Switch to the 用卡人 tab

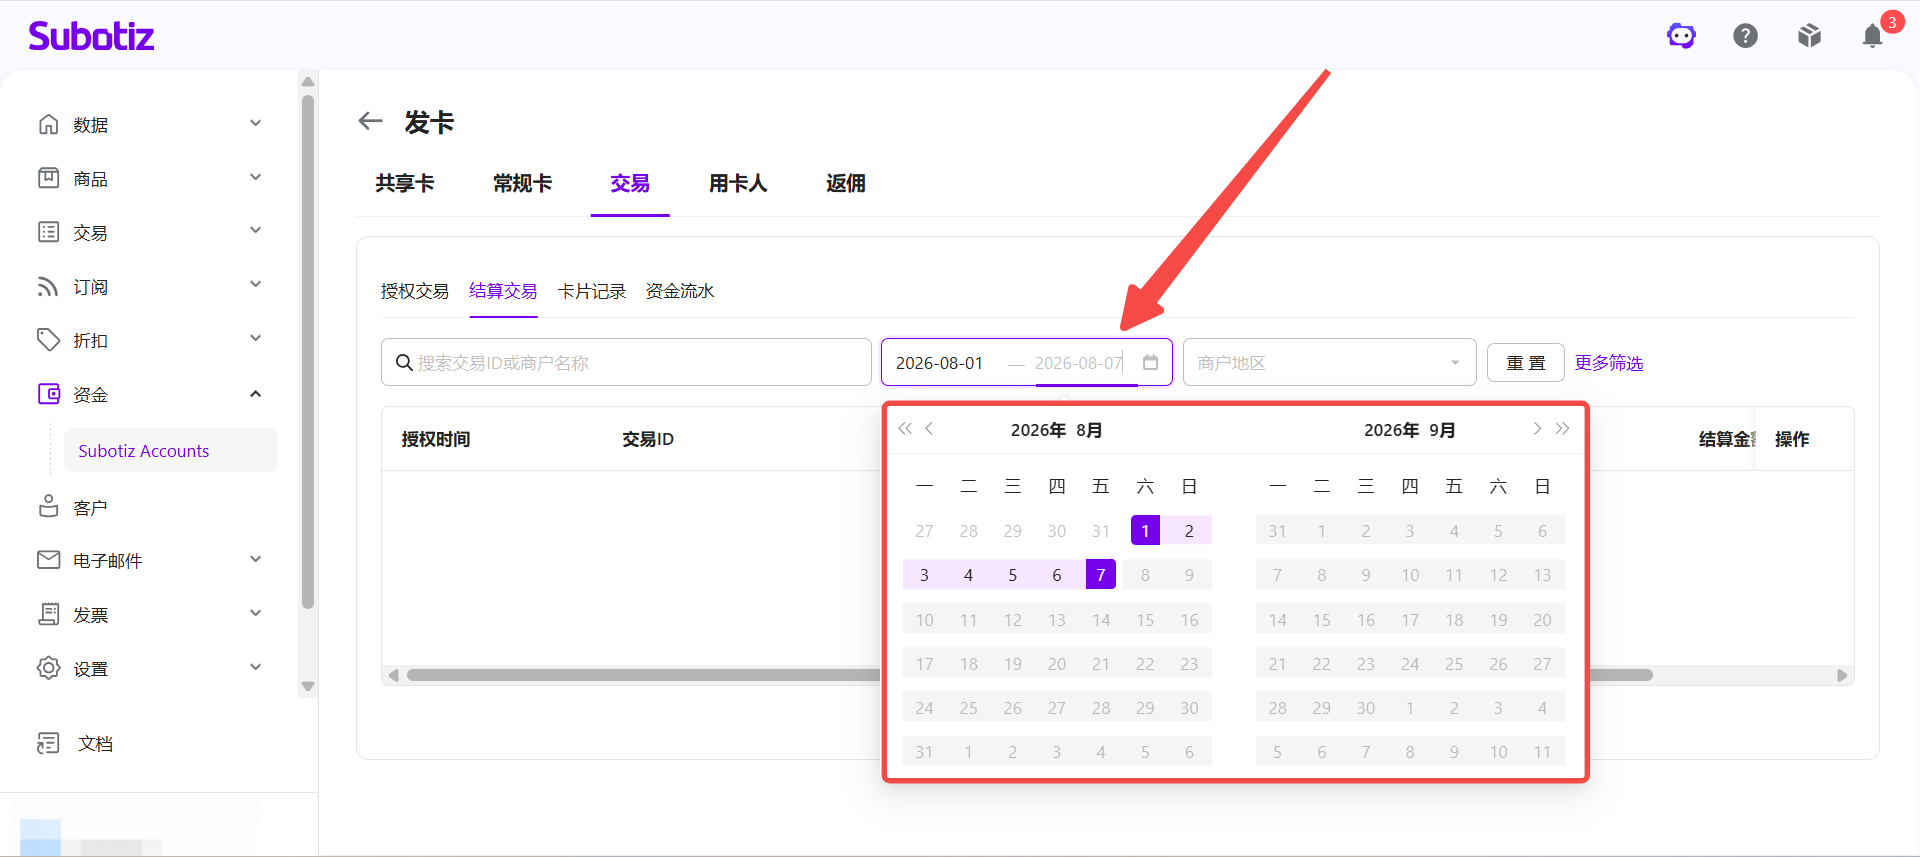(x=738, y=183)
